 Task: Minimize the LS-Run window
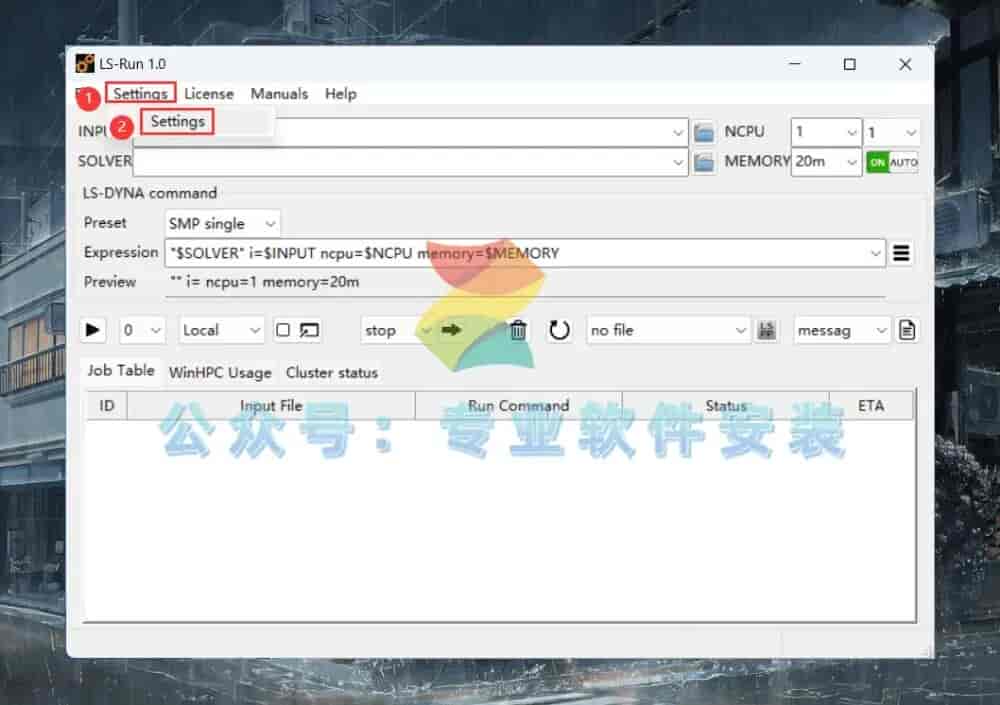pyautogui.click(x=795, y=64)
